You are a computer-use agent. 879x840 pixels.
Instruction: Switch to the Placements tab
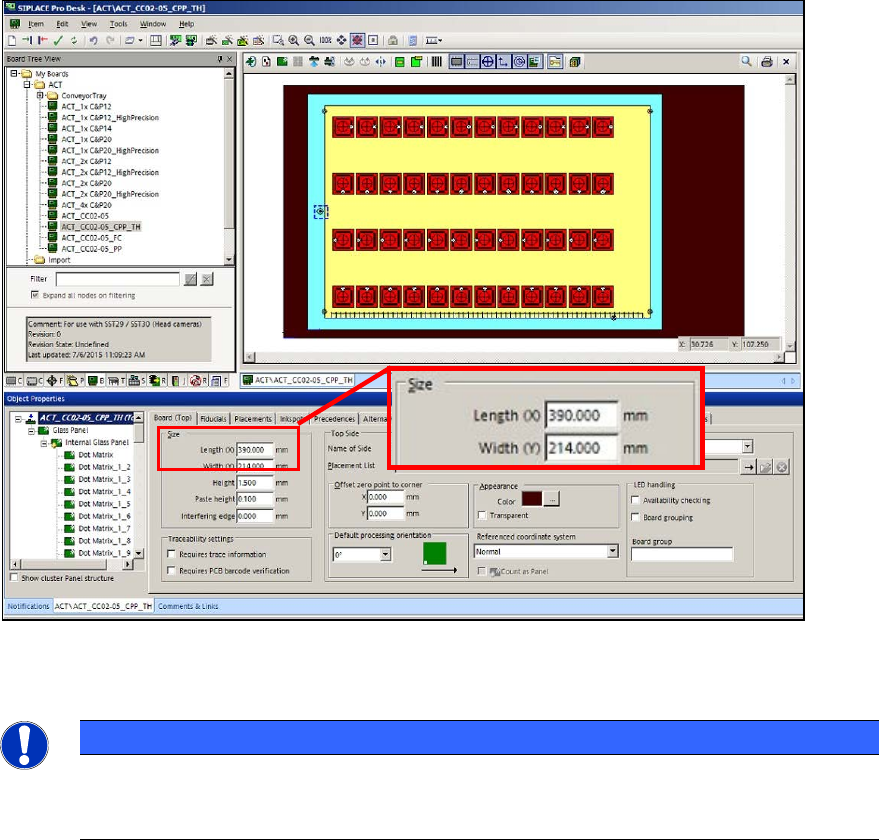pos(253,419)
